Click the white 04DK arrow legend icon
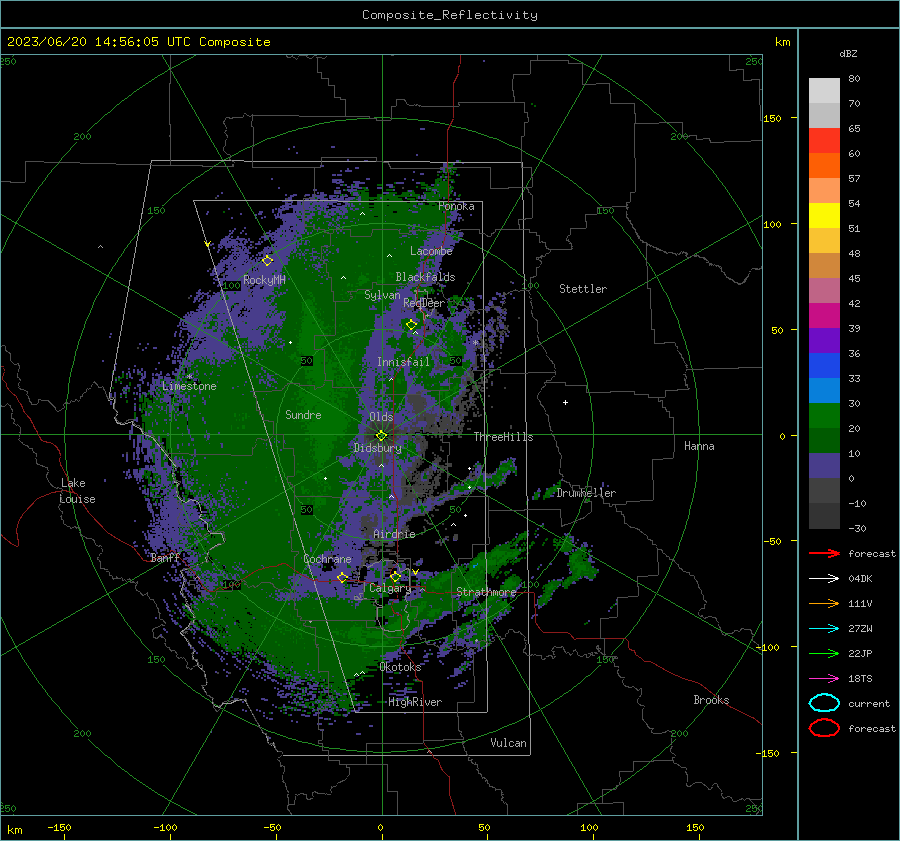The height and width of the screenshot is (841, 900). 824,579
